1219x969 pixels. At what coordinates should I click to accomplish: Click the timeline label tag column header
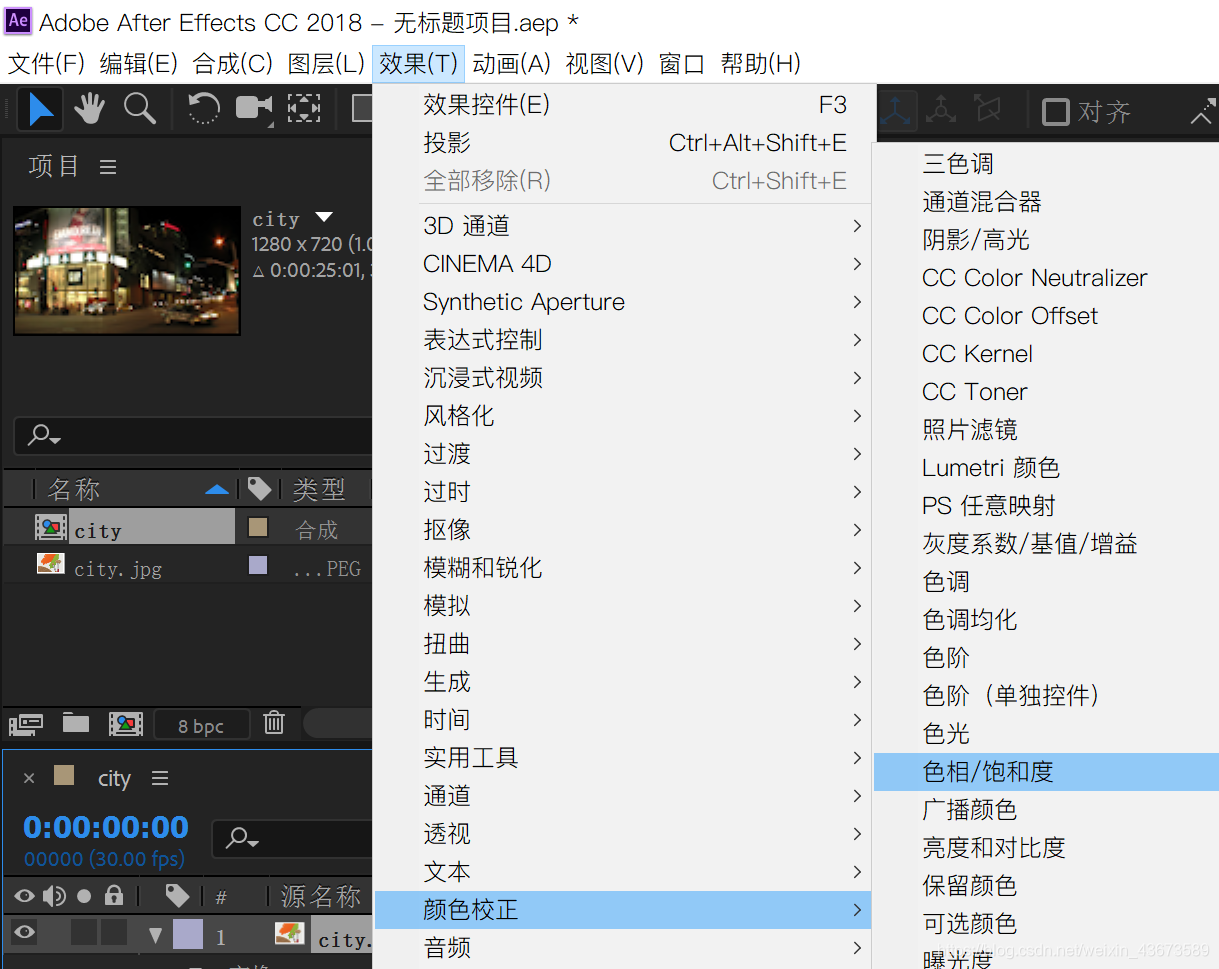click(178, 895)
